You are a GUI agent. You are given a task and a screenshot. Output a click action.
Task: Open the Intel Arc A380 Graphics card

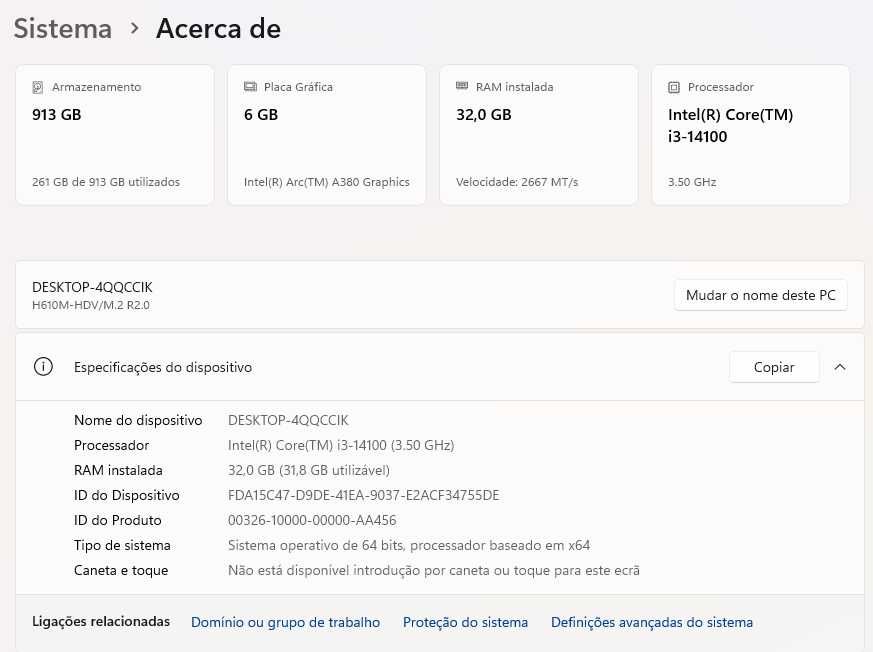click(327, 135)
